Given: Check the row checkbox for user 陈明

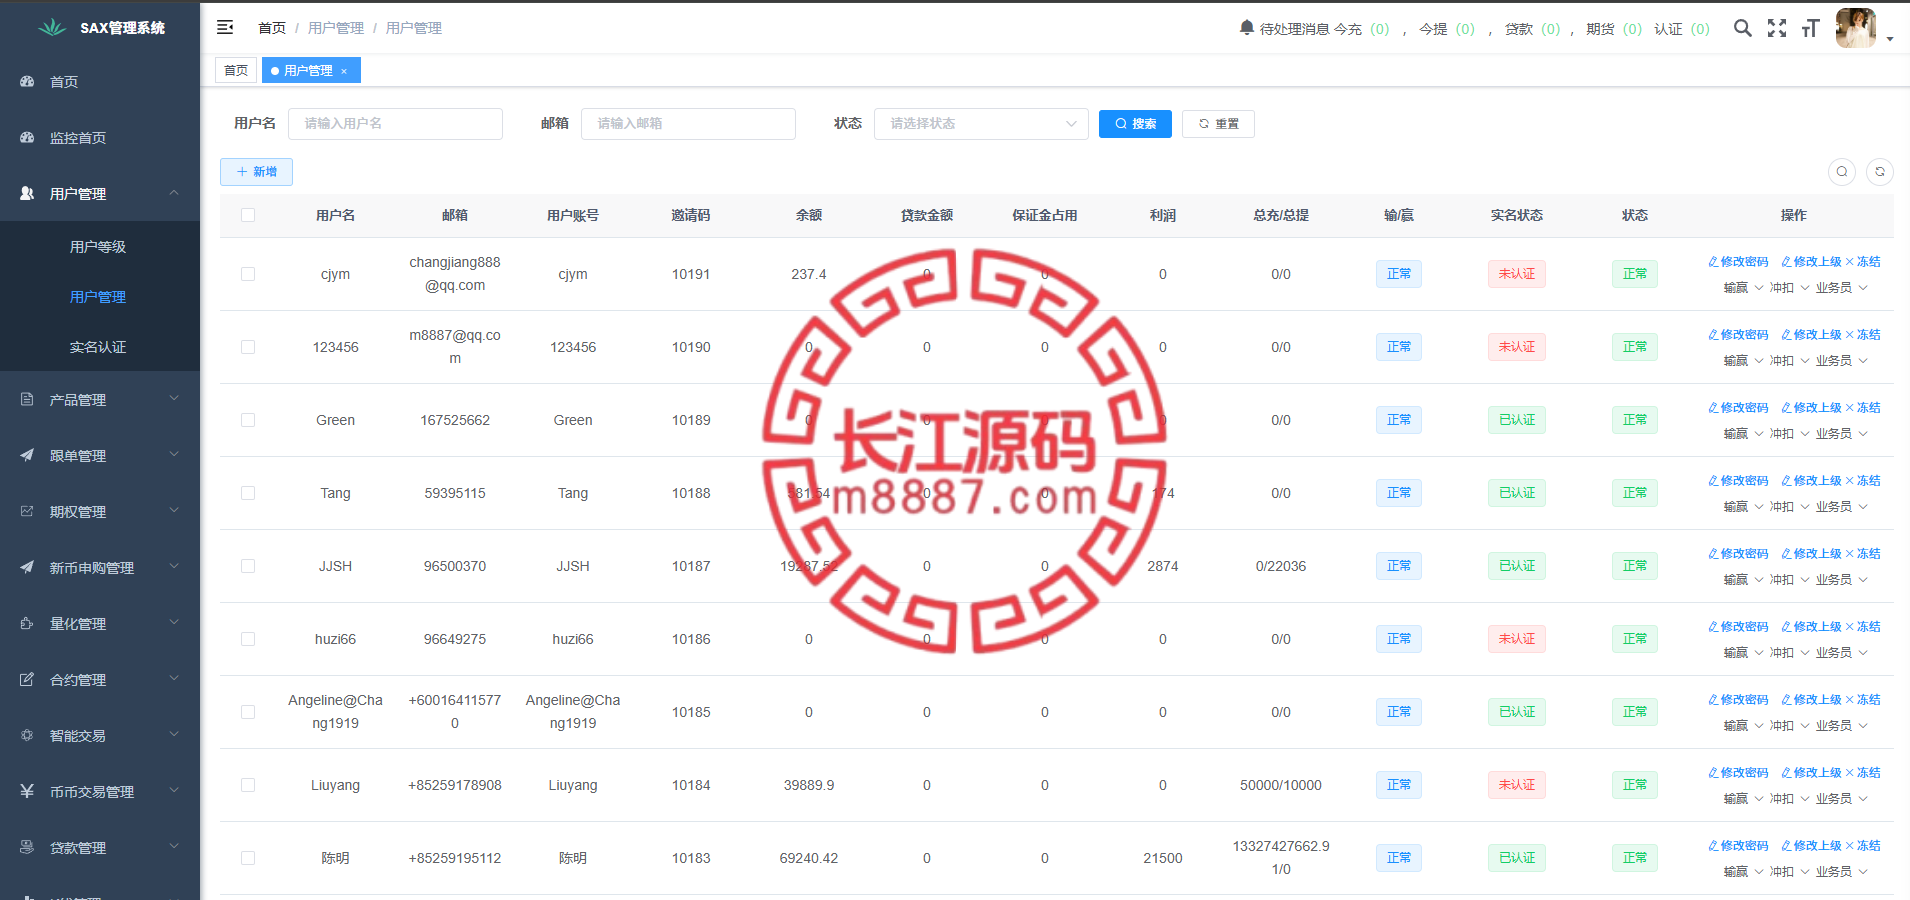Looking at the screenshot, I should click(248, 858).
